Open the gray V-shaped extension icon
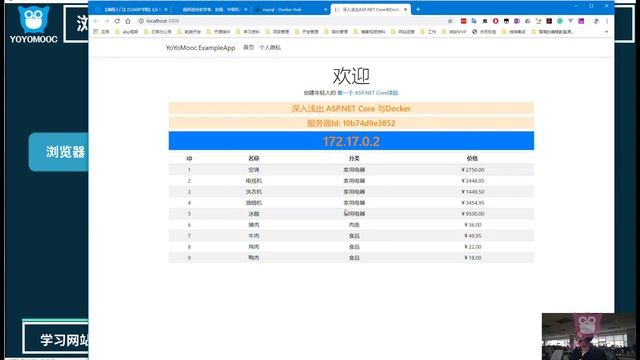 (x=570, y=21)
